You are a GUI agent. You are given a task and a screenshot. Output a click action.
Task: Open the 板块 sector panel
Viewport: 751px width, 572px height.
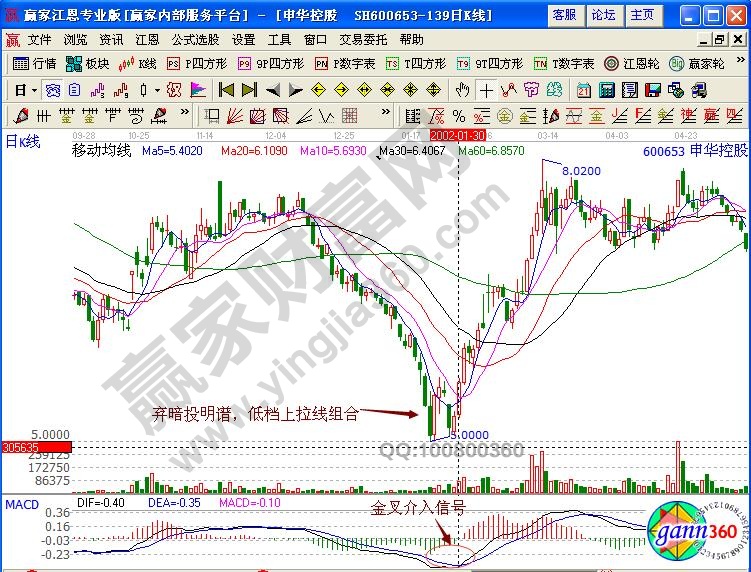[x=87, y=63]
